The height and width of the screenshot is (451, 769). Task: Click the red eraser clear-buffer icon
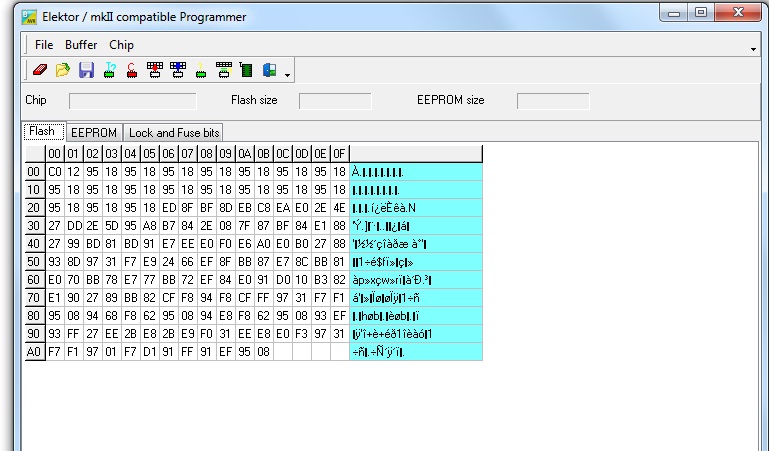[x=40, y=70]
